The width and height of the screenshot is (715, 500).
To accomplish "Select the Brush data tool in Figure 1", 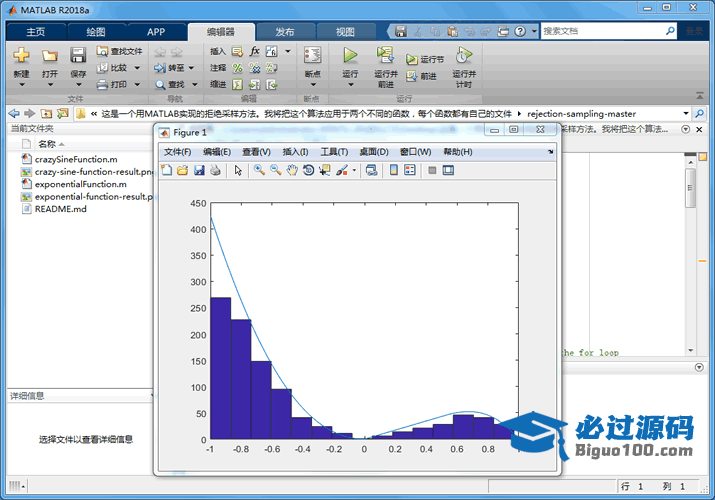I will [342, 170].
